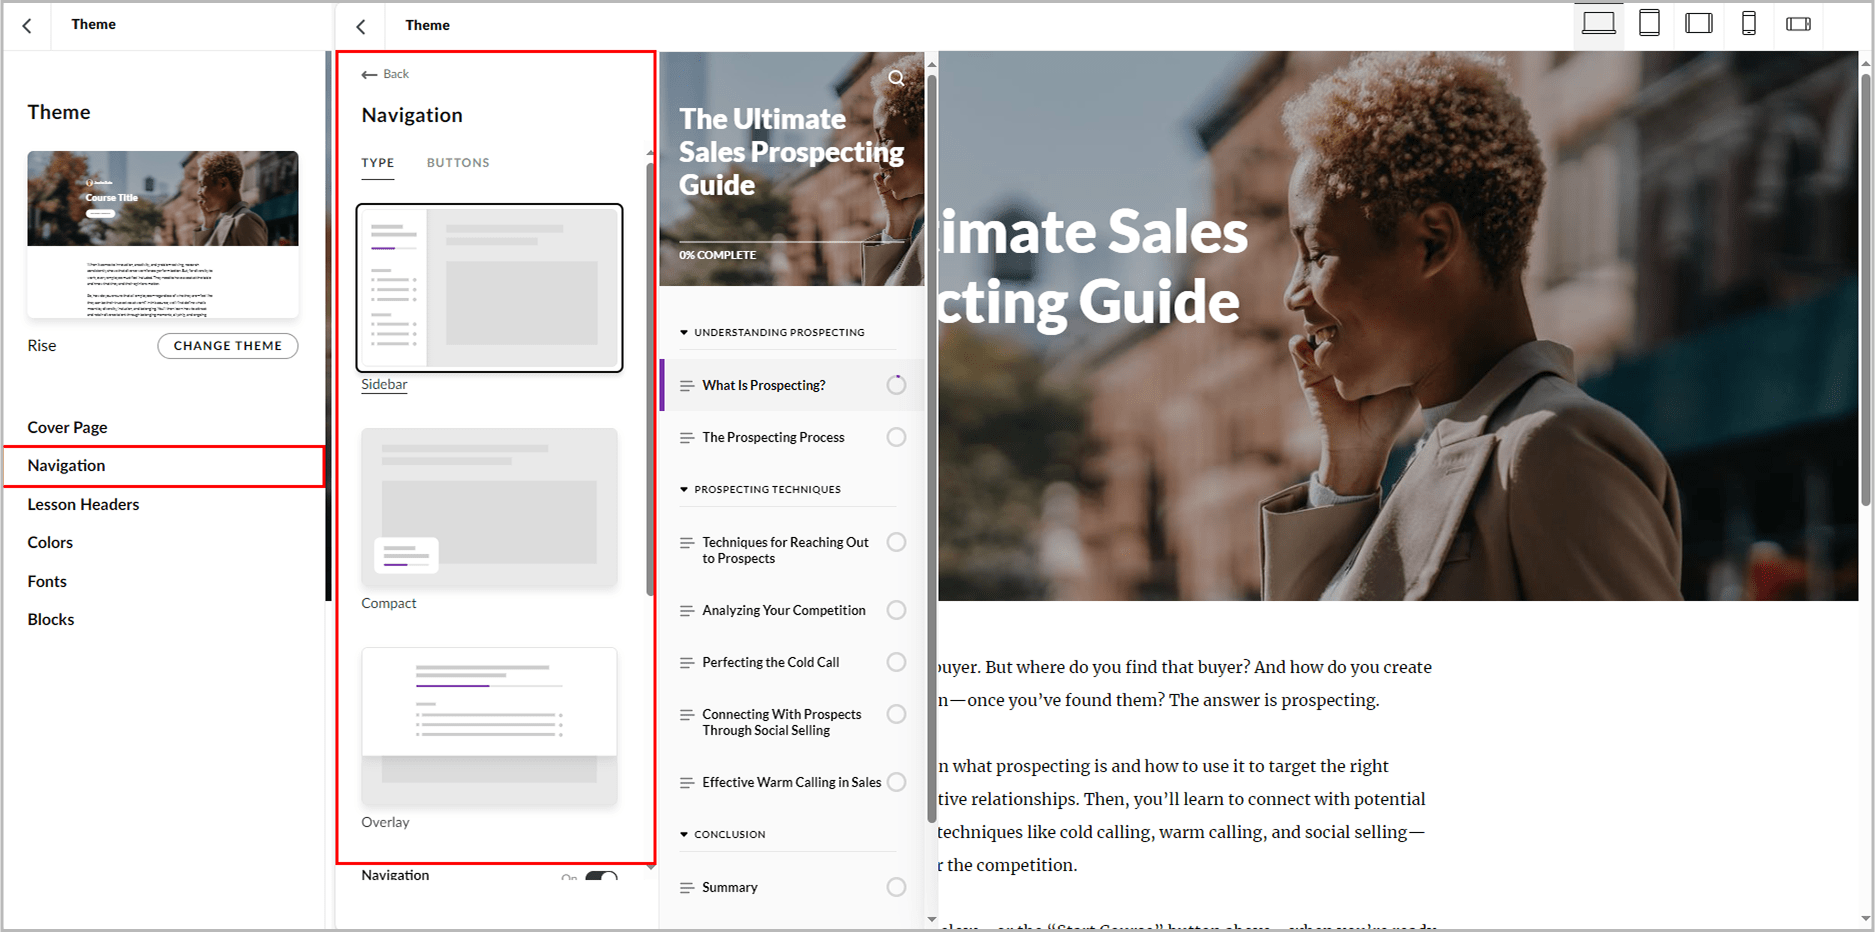Collapse the Understanding Prospecting section
The height and width of the screenshot is (932, 1875).
click(684, 331)
